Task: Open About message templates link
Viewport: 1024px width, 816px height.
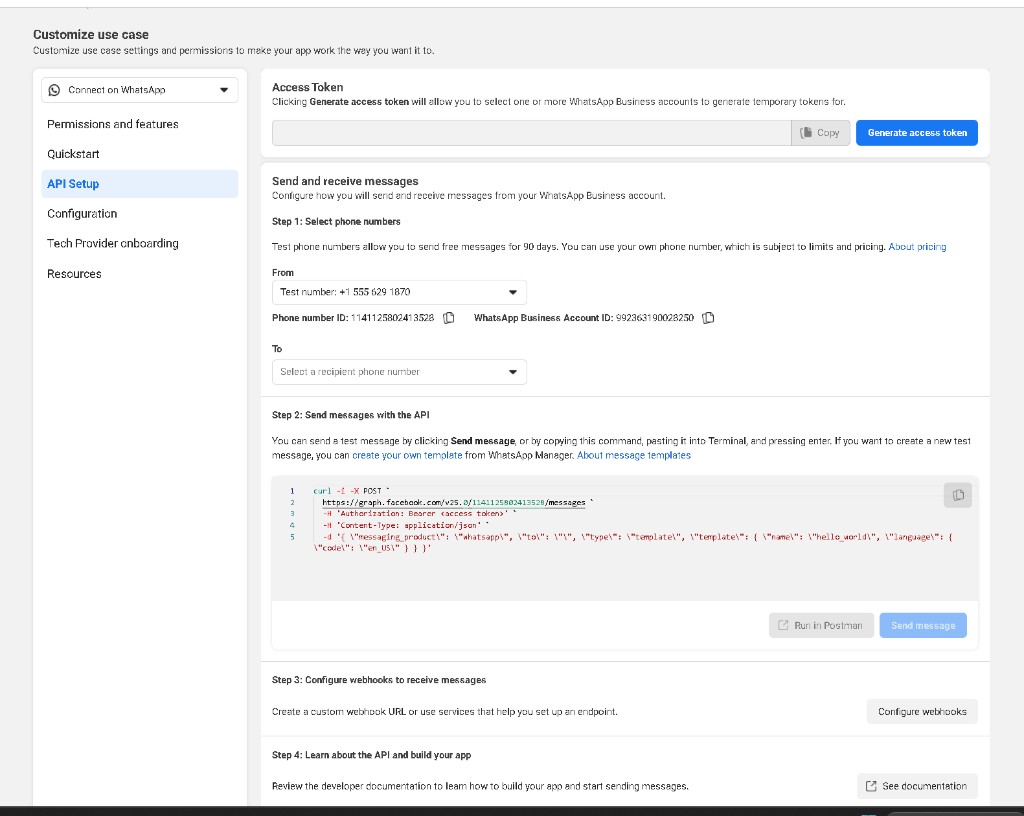Action: coord(633,455)
